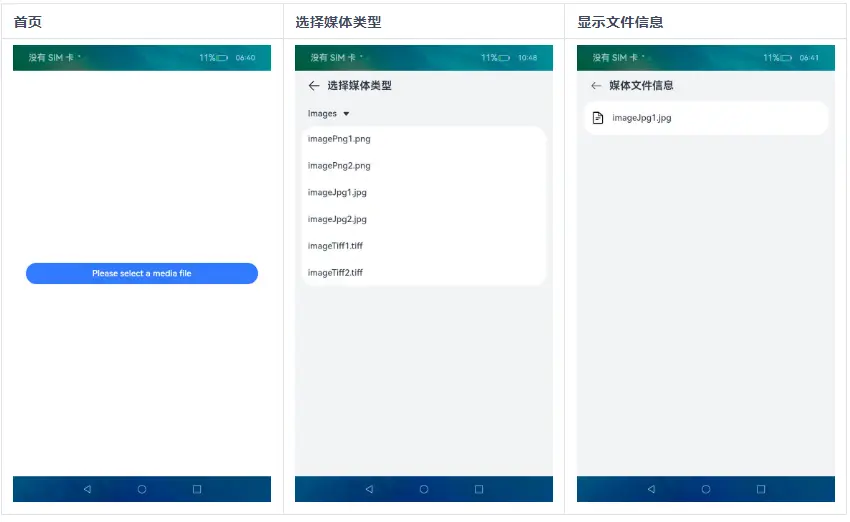Tap home circle on 选择媒体类型 screen
This screenshot has height=522, width=850.
coord(424,489)
